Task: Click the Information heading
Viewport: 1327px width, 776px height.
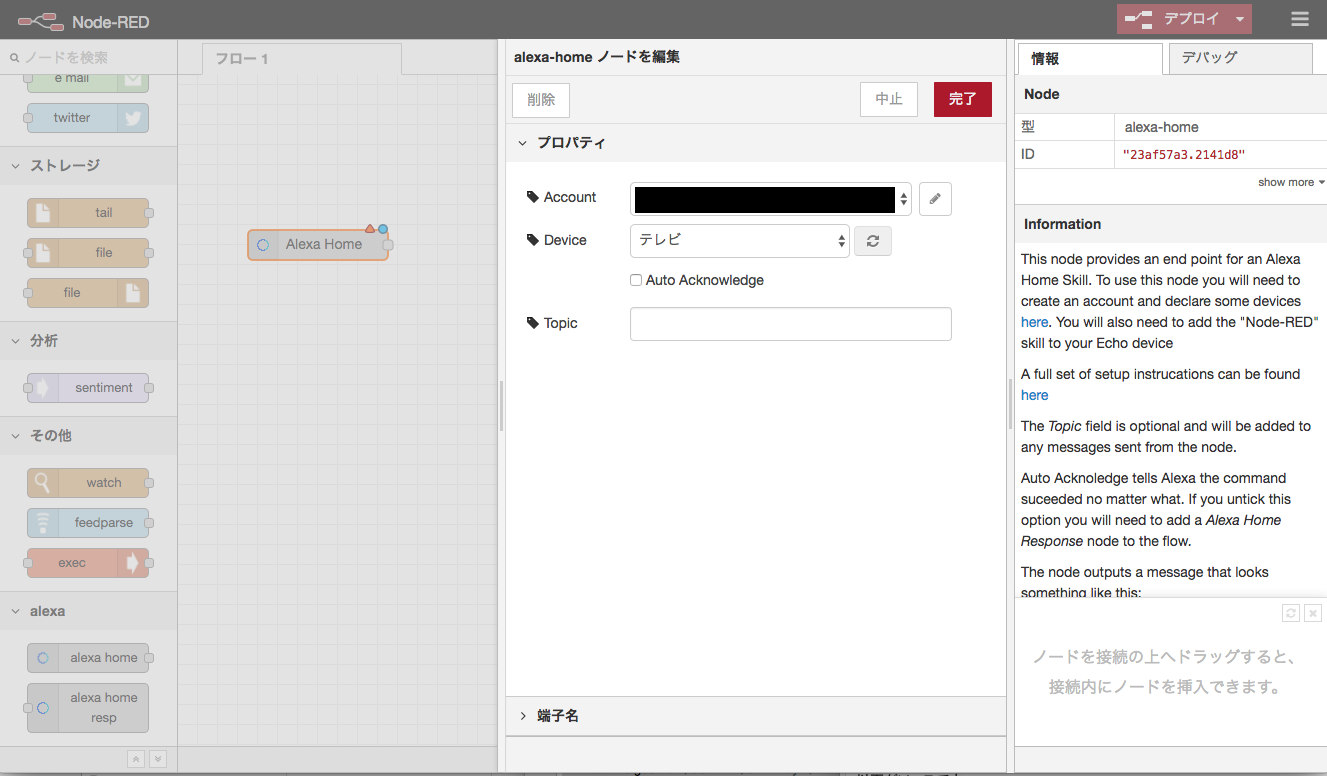Action: (1062, 225)
